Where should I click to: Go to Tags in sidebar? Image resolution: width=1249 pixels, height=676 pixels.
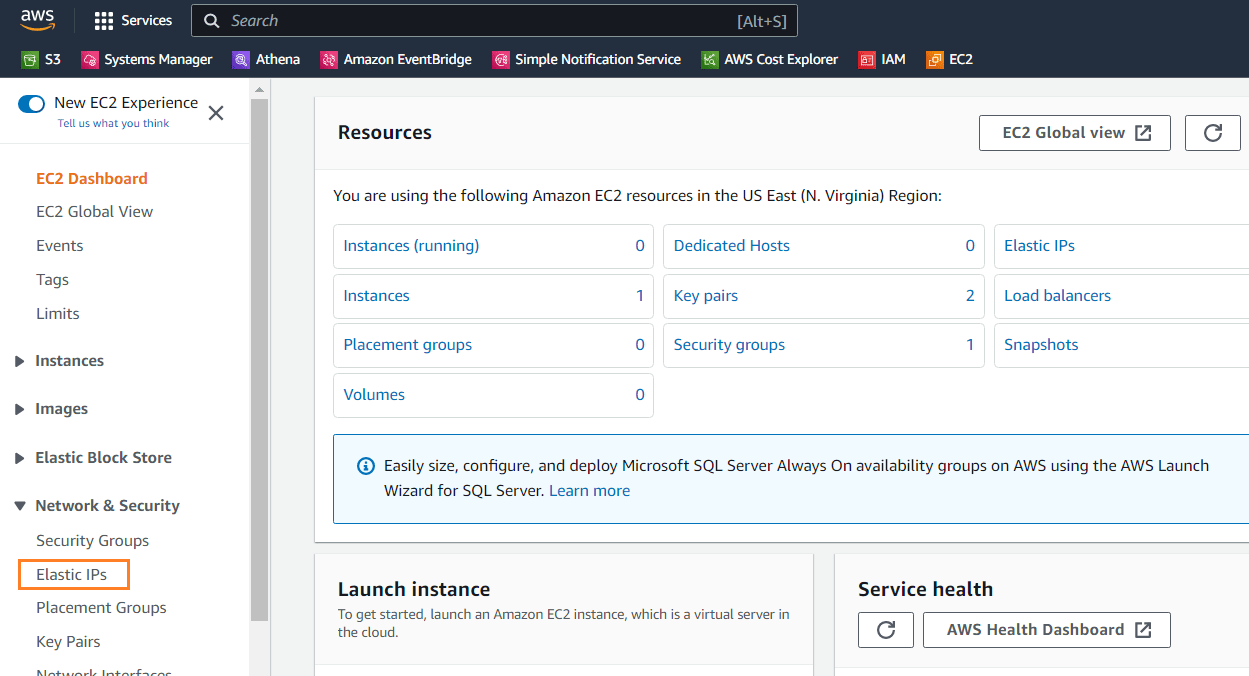53,280
